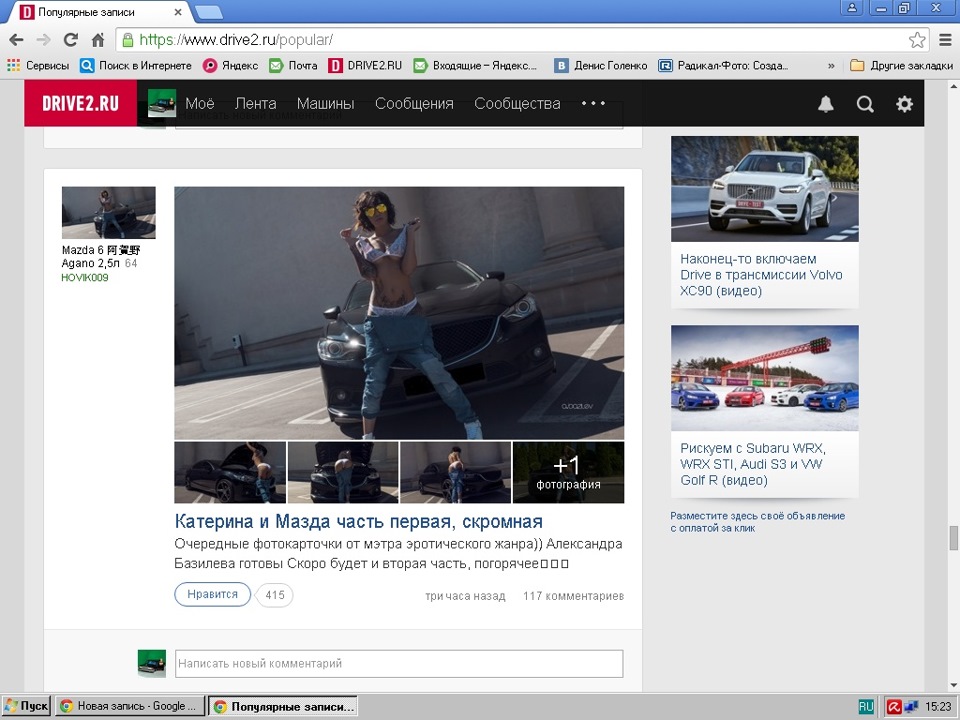Open the Моё menu item

coord(200,103)
